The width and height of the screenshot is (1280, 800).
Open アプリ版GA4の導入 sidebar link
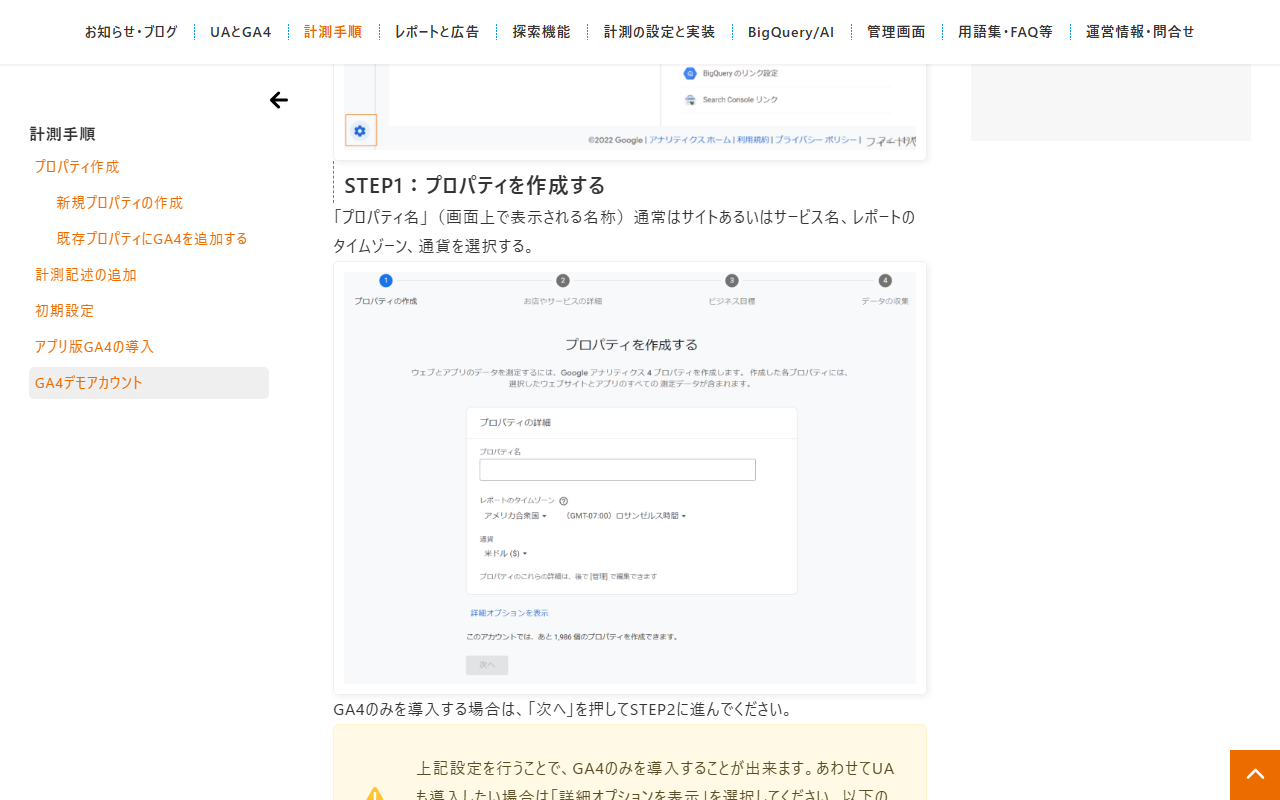[94, 346]
